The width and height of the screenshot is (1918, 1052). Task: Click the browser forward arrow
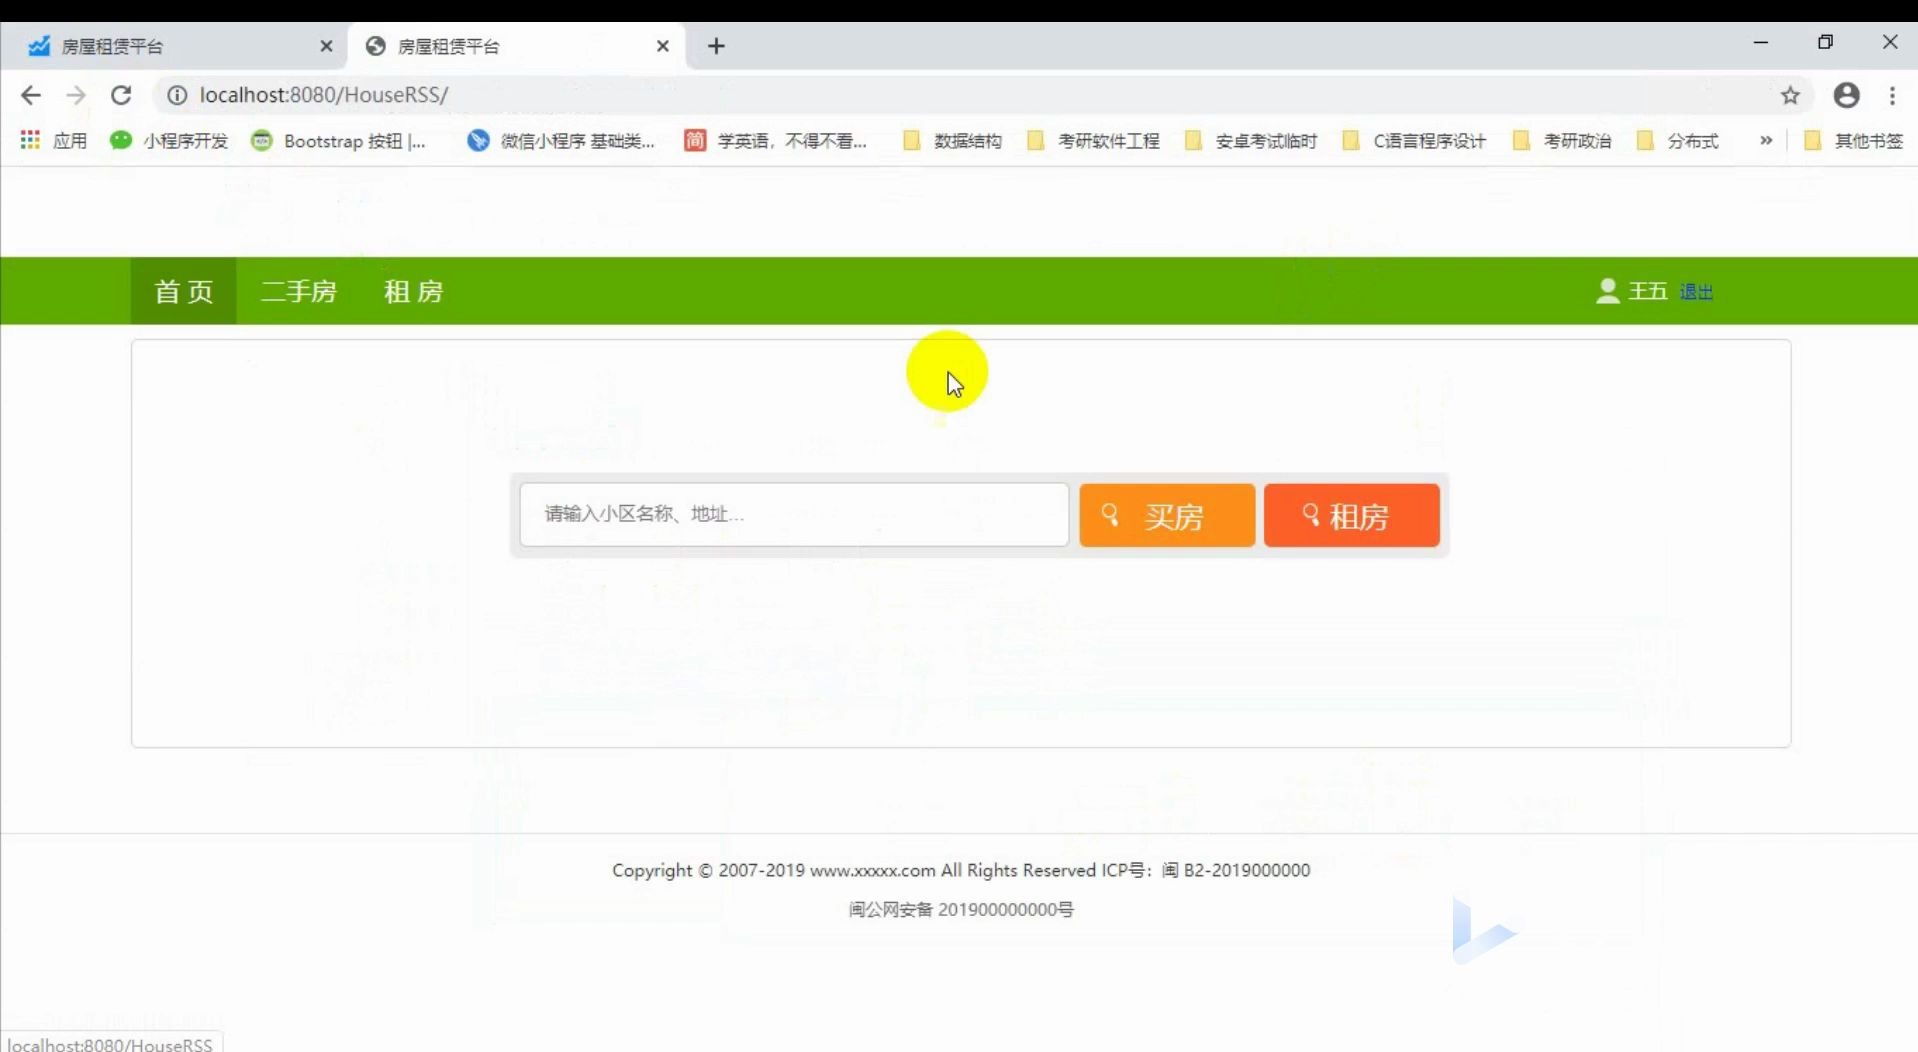pyautogui.click(x=76, y=95)
